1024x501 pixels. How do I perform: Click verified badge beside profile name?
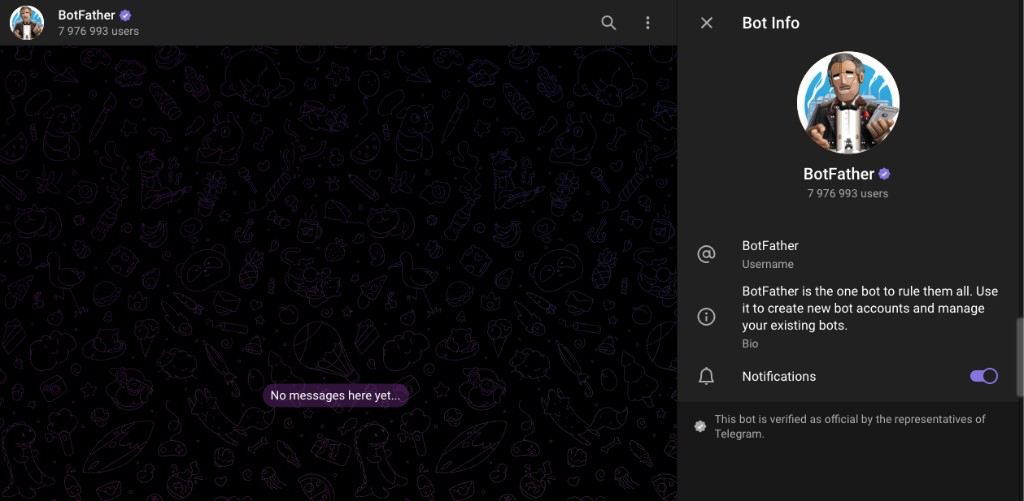pos(884,174)
